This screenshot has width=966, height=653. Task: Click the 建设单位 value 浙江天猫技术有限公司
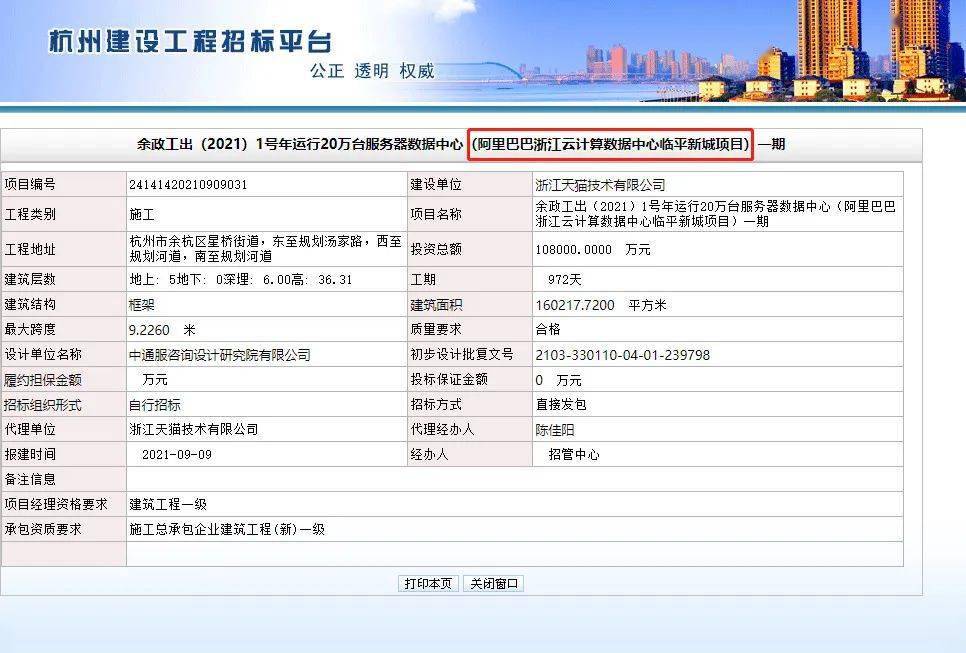click(x=600, y=185)
